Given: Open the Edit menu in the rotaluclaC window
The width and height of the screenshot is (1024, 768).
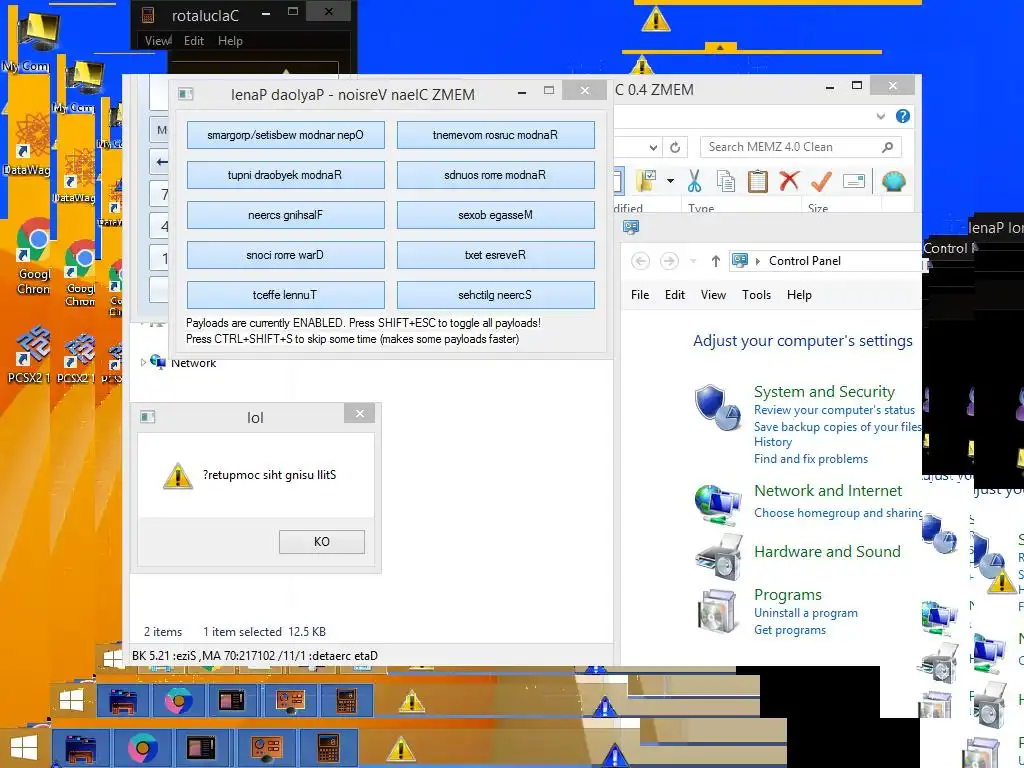Looking at the screenshot, I should [x=194, y=40].
